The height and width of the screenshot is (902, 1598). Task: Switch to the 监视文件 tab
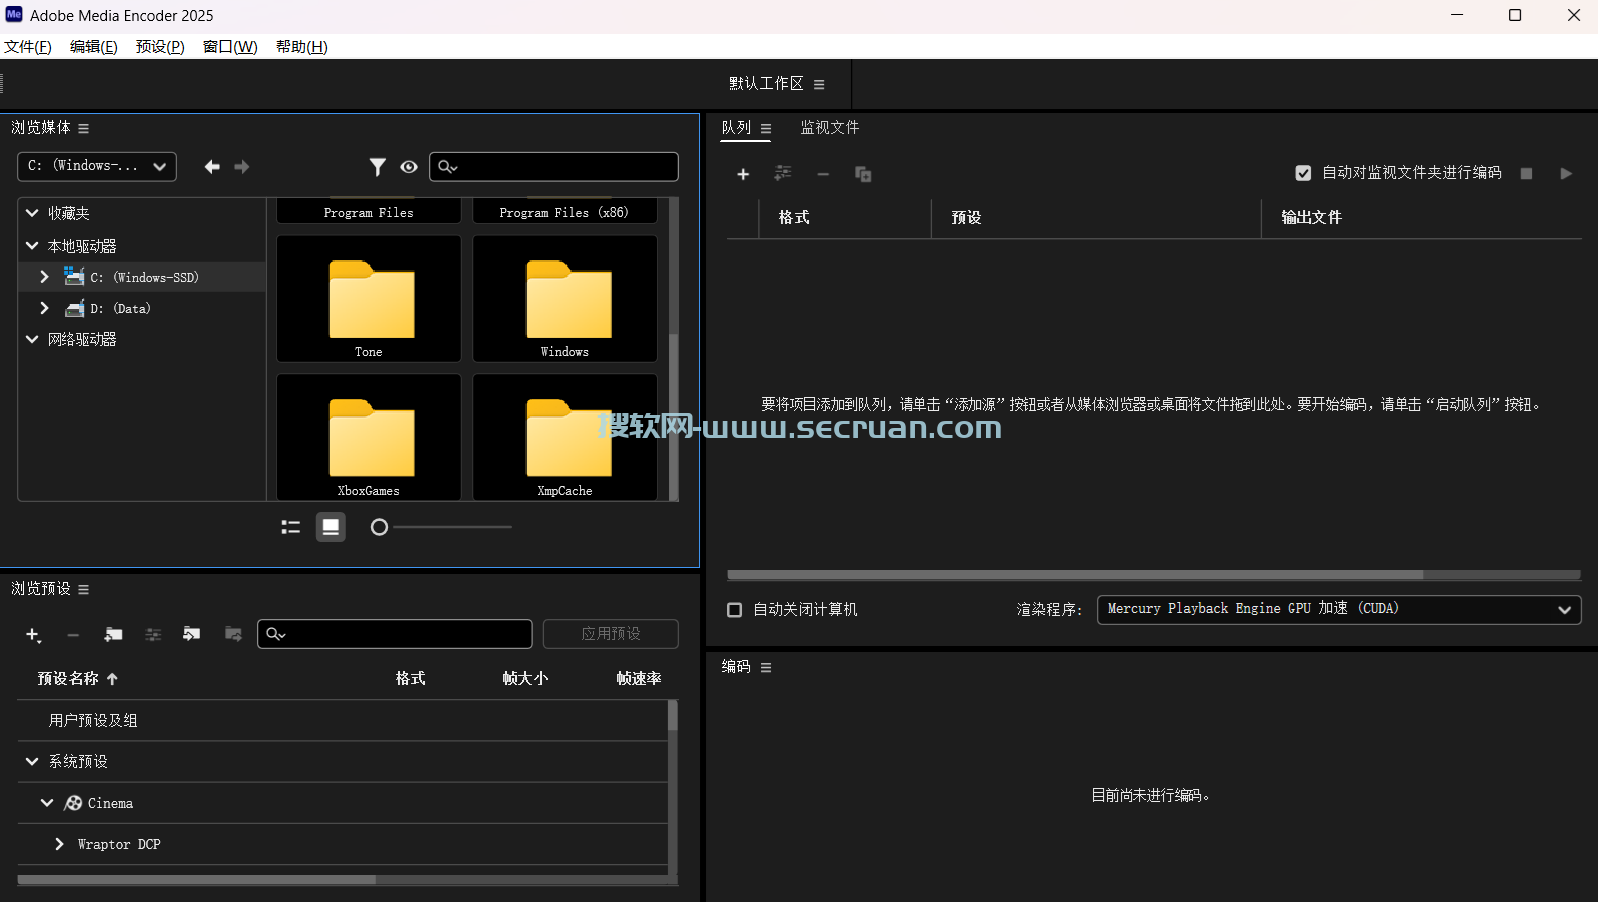pyautogui.click(x=830, y=127)
